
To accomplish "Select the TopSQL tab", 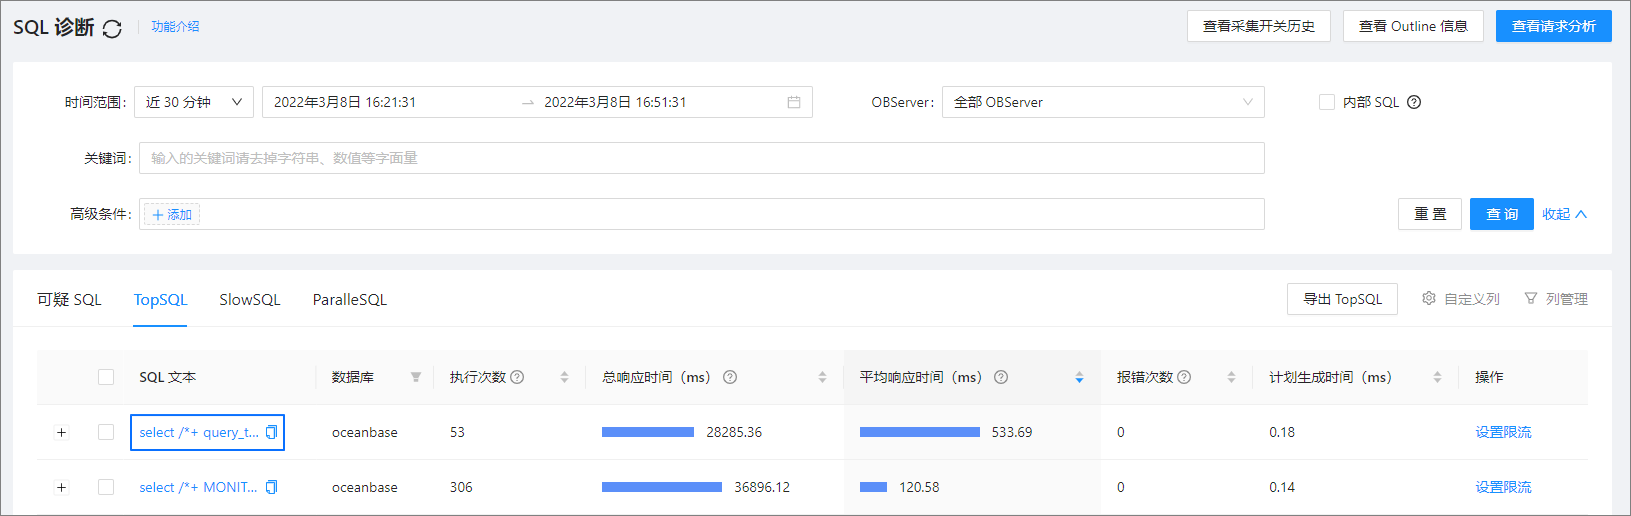I will tap(161, 299).
